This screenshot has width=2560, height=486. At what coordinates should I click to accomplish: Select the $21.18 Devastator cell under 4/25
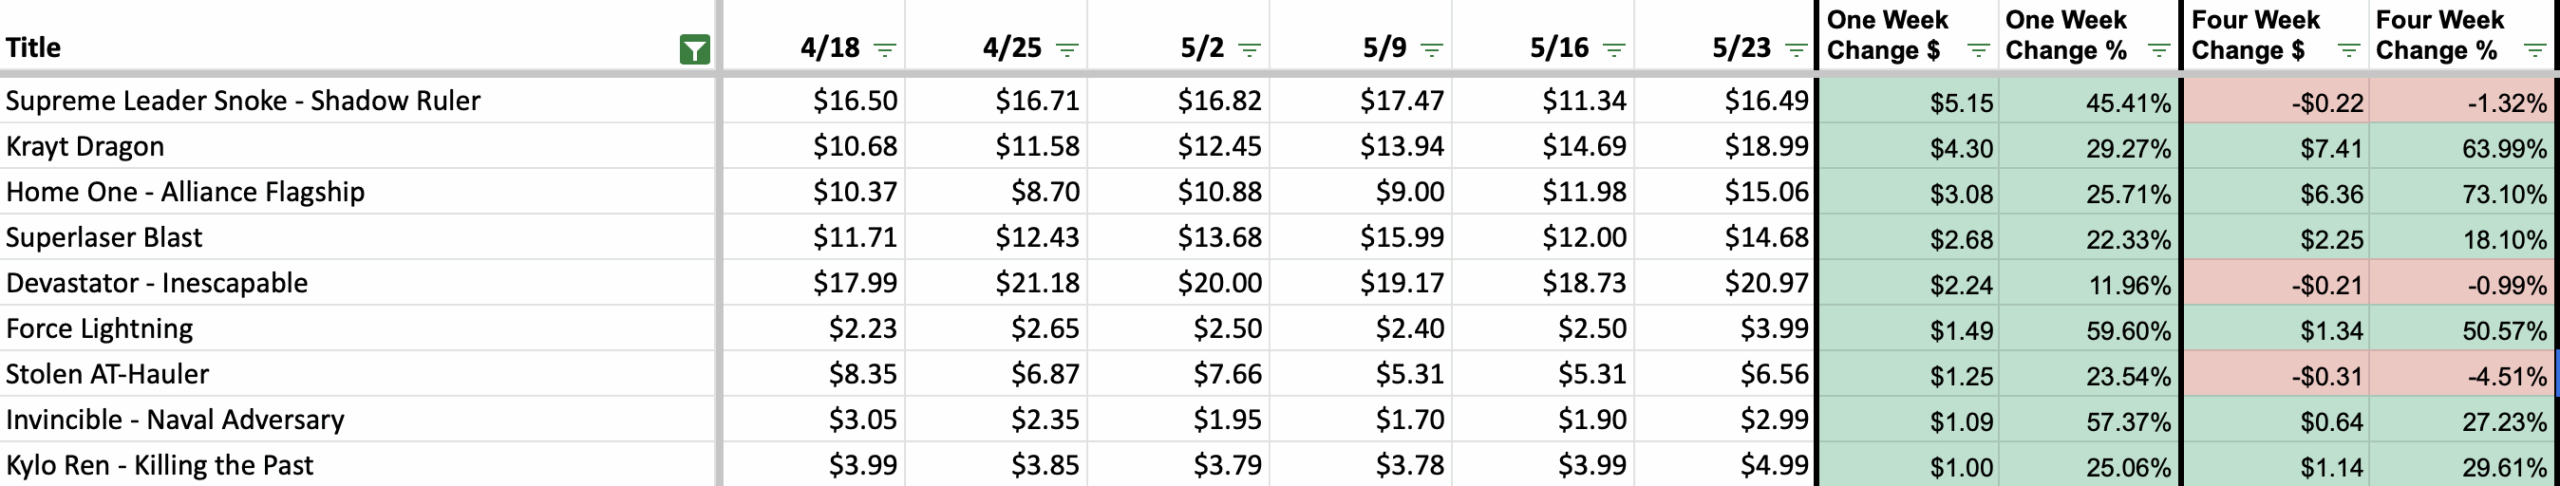coord(996,283)
